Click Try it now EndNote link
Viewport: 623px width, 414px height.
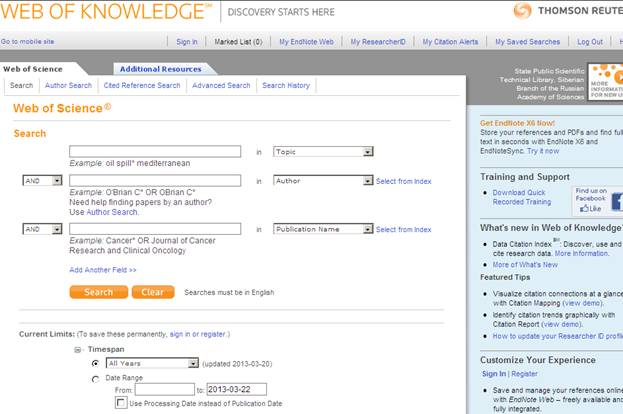(543, 151)
